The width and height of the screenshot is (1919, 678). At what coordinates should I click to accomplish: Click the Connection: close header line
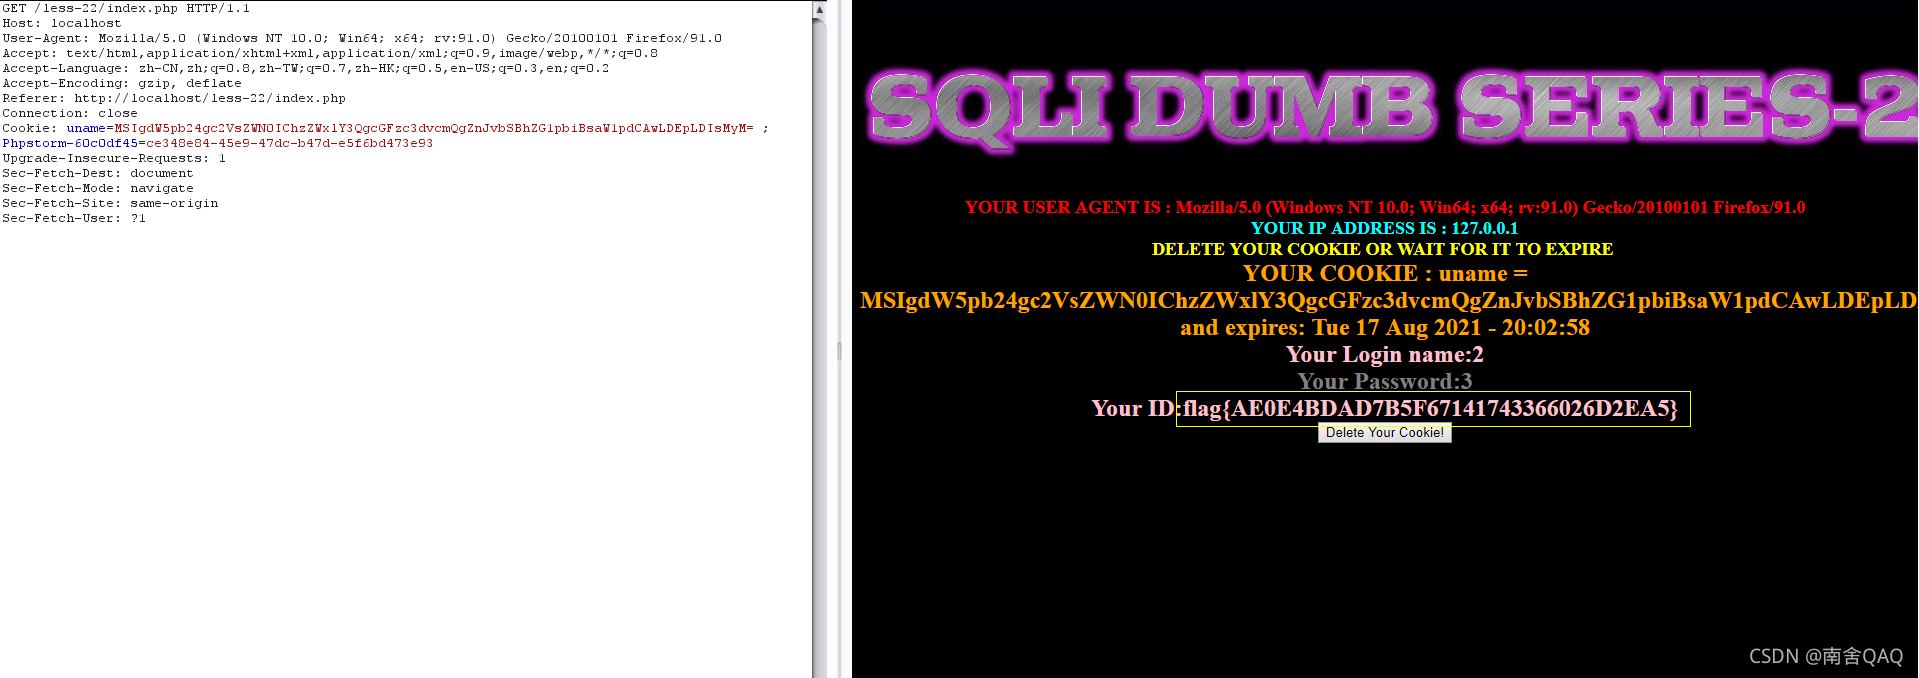[70, 113]
